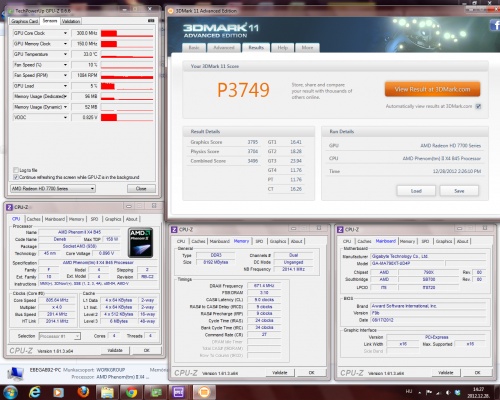Viewport: 500px width, 400px height.
Task: Open Action Center flag in the tray
Action: (429, 392)
